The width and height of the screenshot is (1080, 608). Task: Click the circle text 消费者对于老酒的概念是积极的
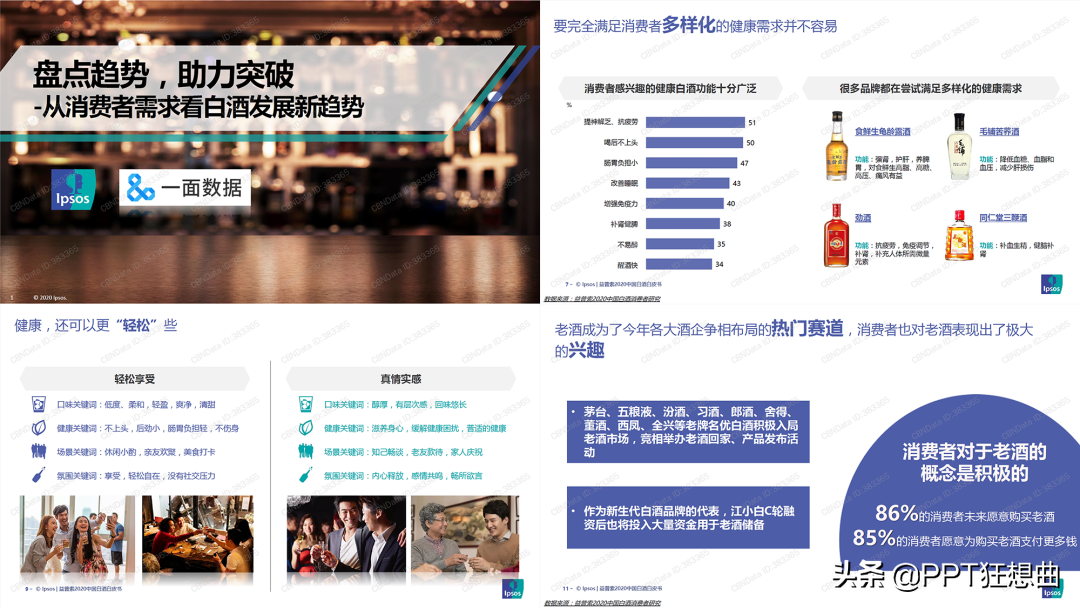[974, 462]
